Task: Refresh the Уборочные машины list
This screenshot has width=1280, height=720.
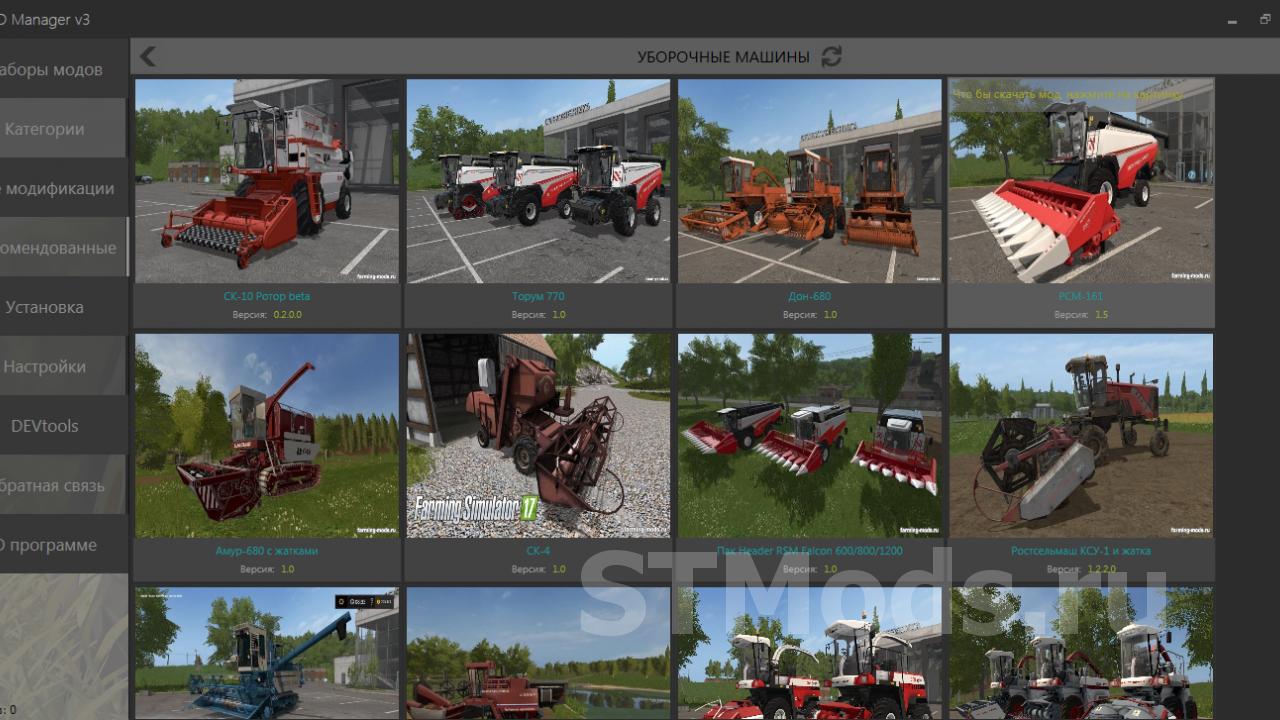Action: [831, 57]
